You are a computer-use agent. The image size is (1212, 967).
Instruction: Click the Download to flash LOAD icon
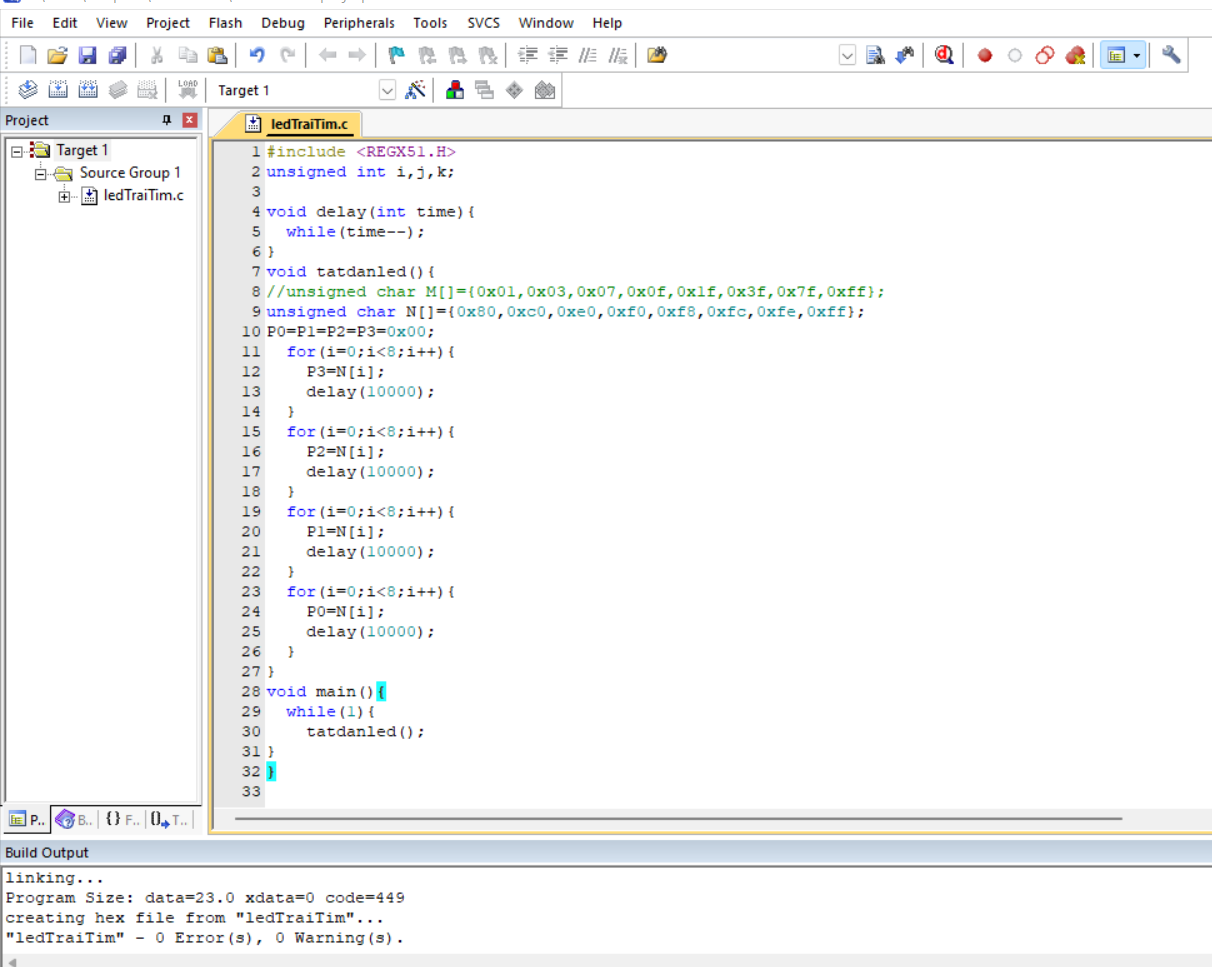187,90
